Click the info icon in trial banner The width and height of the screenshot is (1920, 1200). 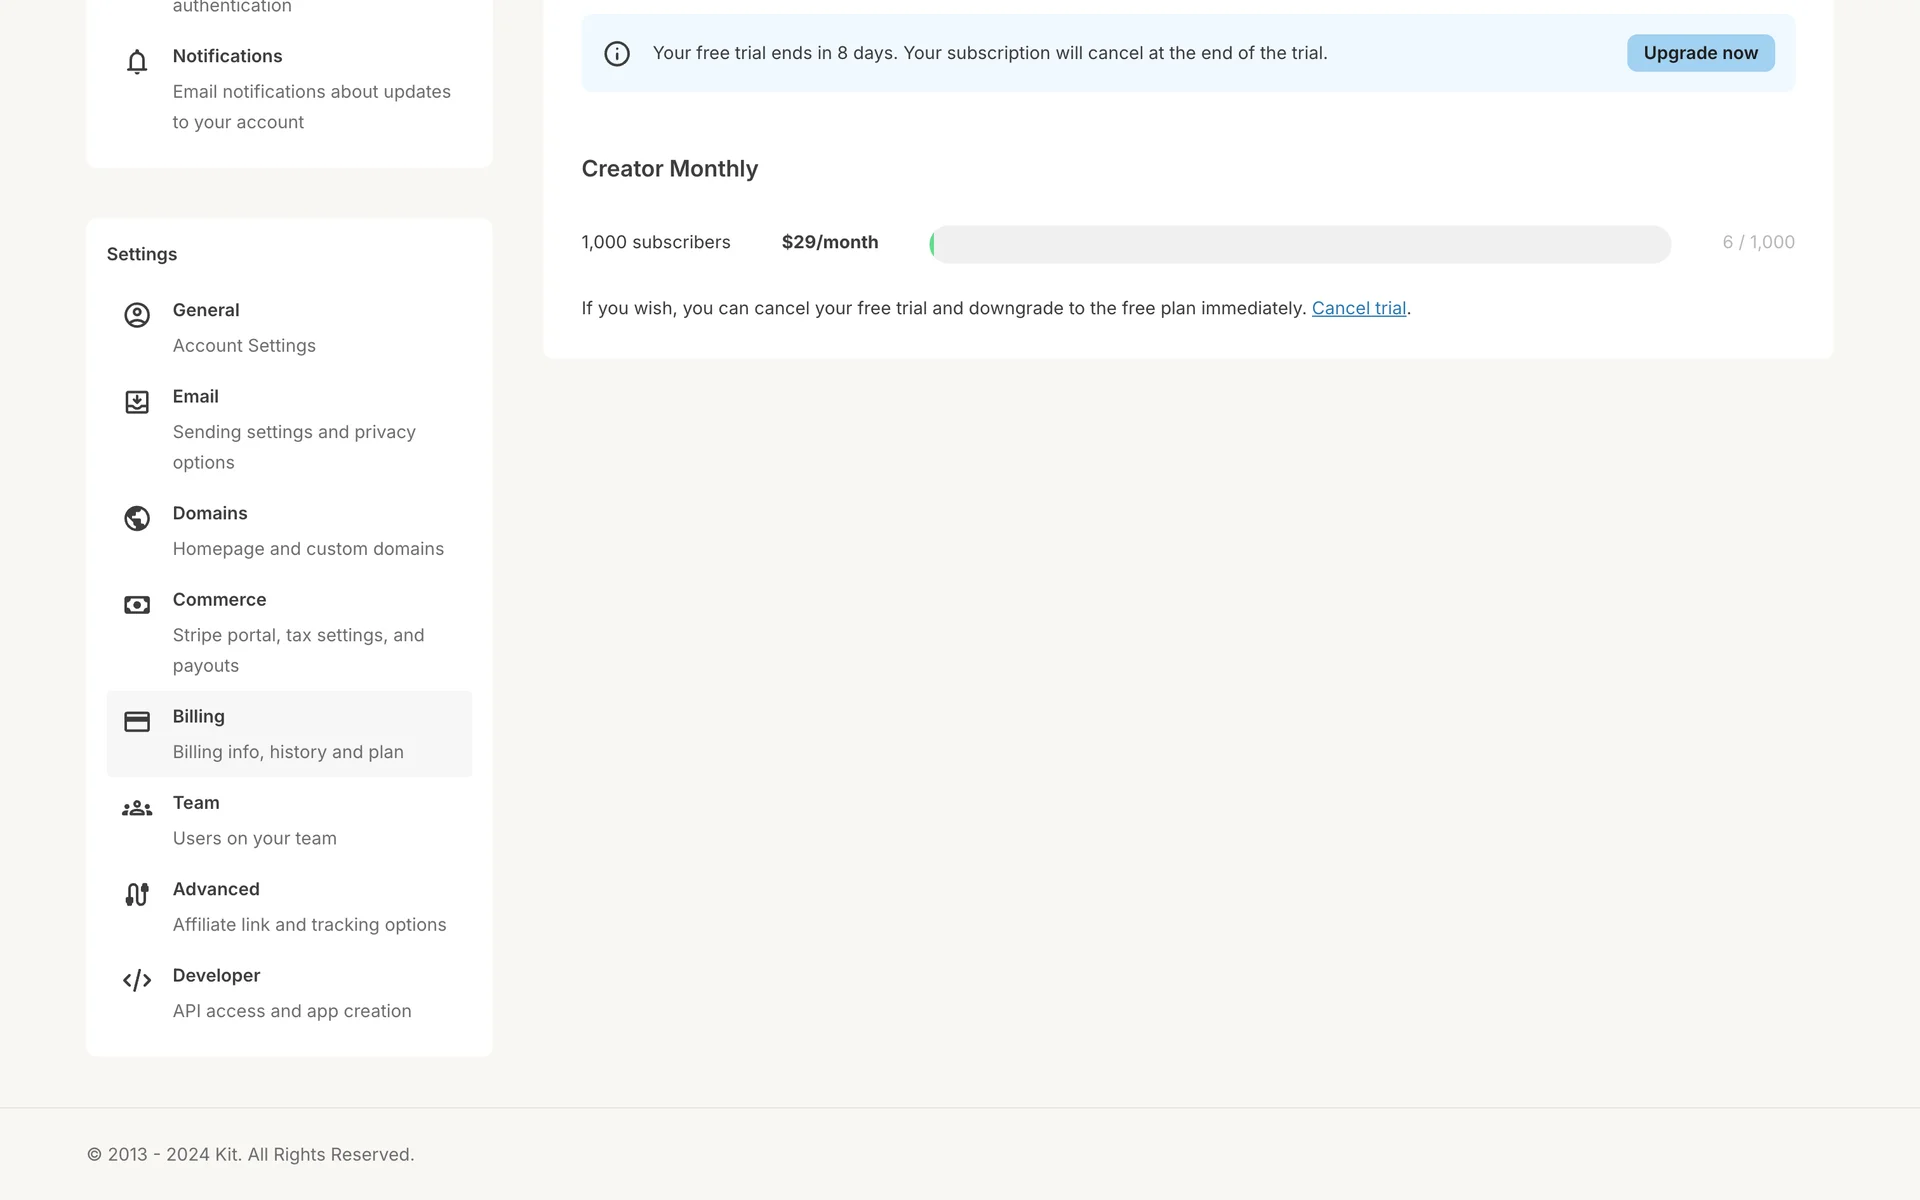pyautogui.click(x=617, y=54)
